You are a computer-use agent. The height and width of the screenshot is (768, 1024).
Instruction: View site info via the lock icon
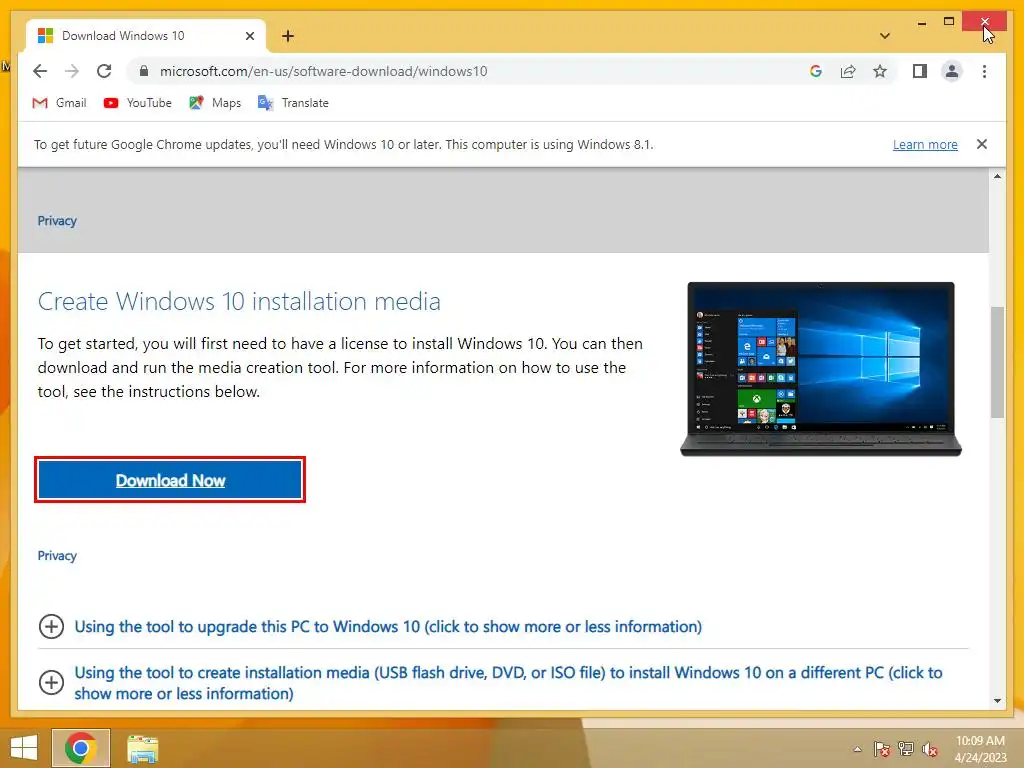[x=144, y=71]
